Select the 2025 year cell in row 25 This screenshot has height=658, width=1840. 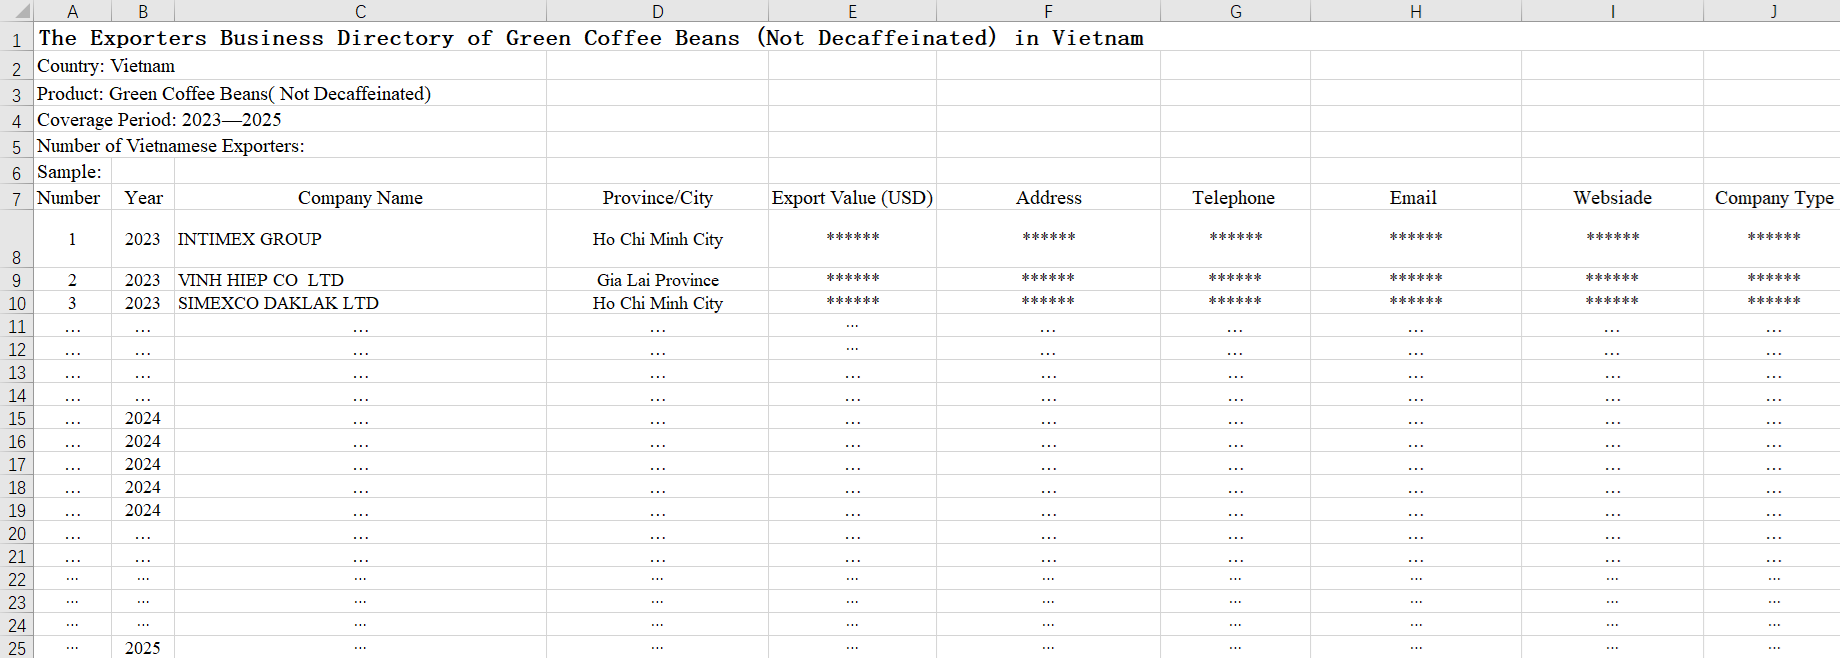click(143, 648)
